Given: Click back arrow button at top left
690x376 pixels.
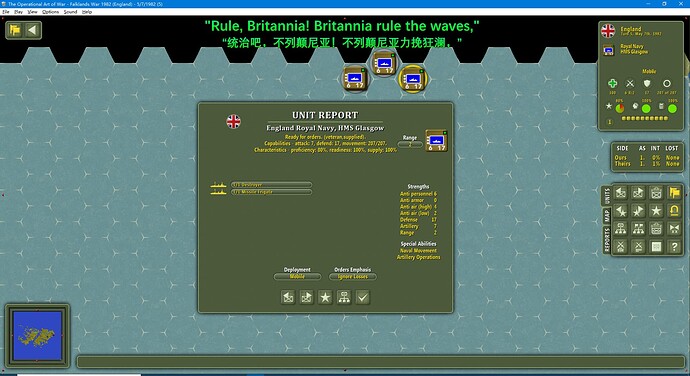Looking at the screenshot, I should [x=33, y=30].
